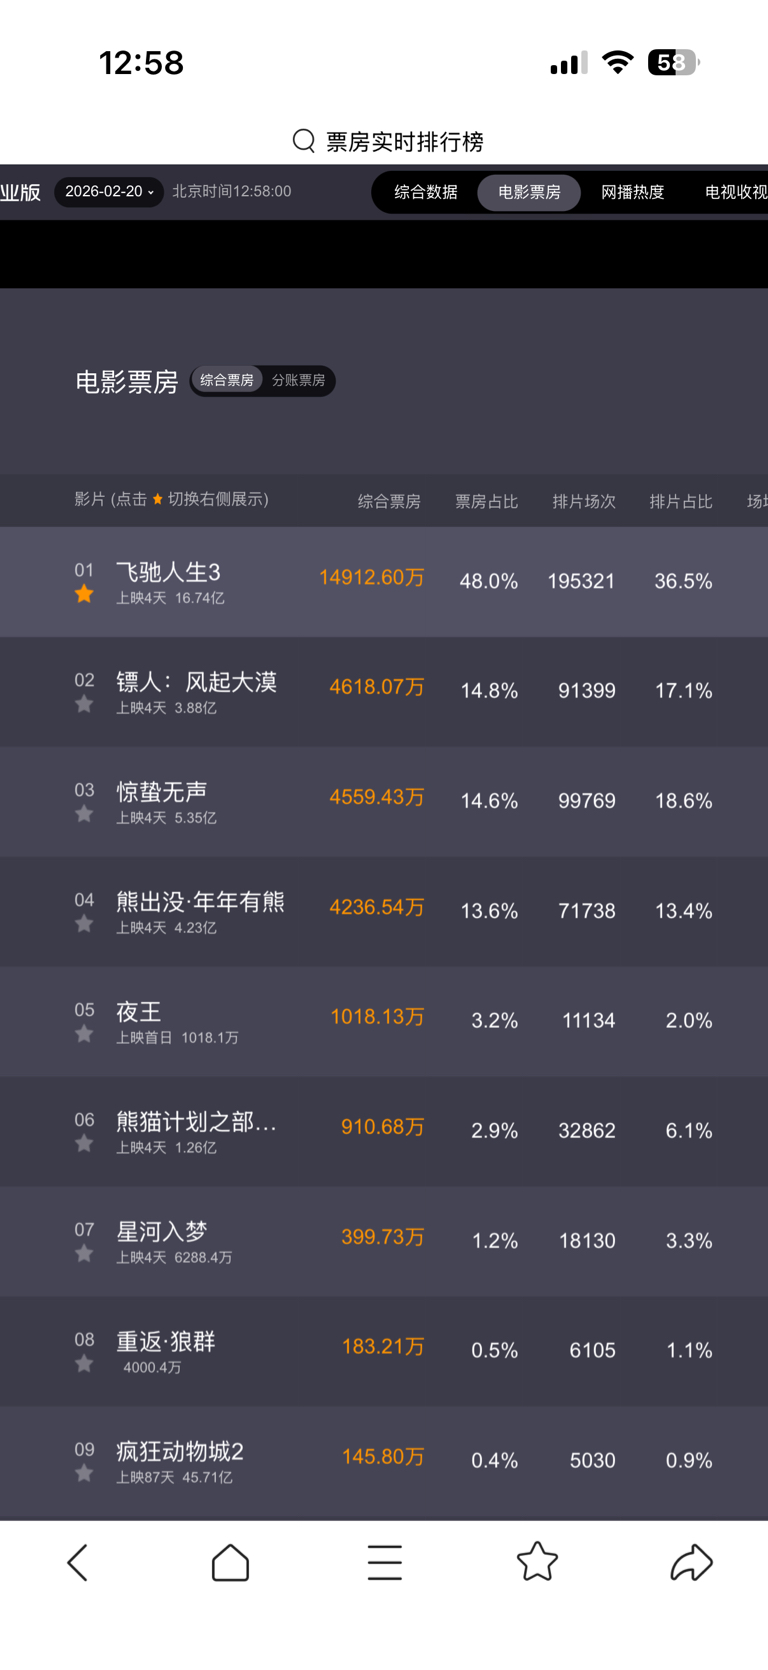Toggle star for 疯狂动物城2
Viewport: 768px width, 1670px height.
pos(84,1474)
